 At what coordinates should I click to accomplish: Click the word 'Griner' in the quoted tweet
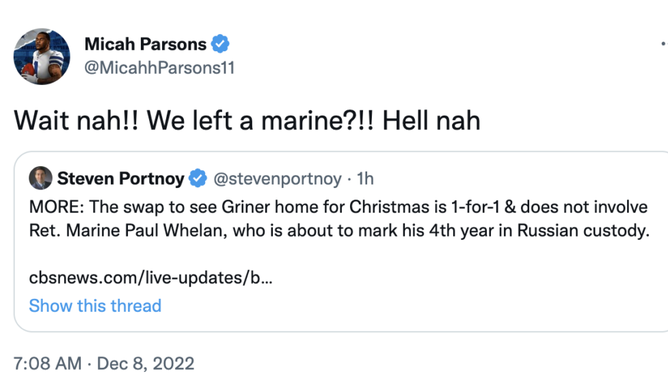coord(246,207)
